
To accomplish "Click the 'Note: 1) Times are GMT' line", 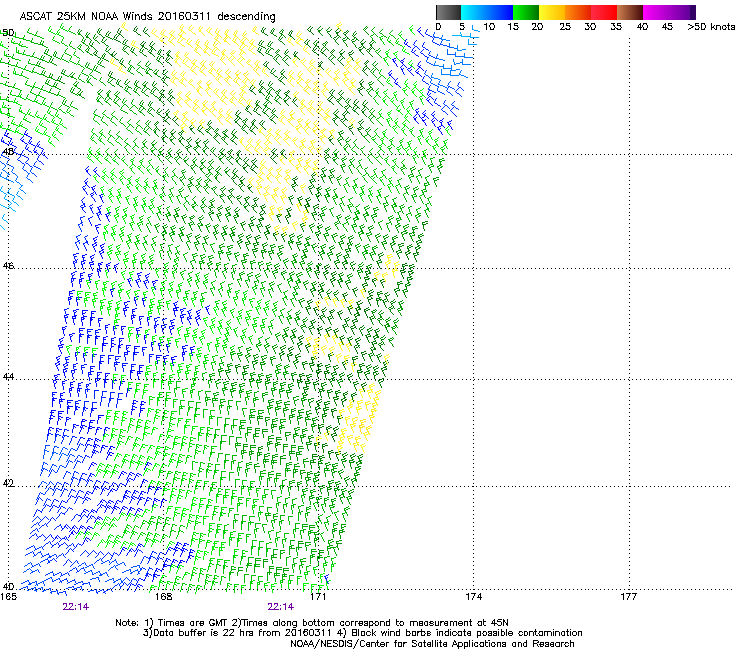I will pyautogui.click(x=312, y=623).
